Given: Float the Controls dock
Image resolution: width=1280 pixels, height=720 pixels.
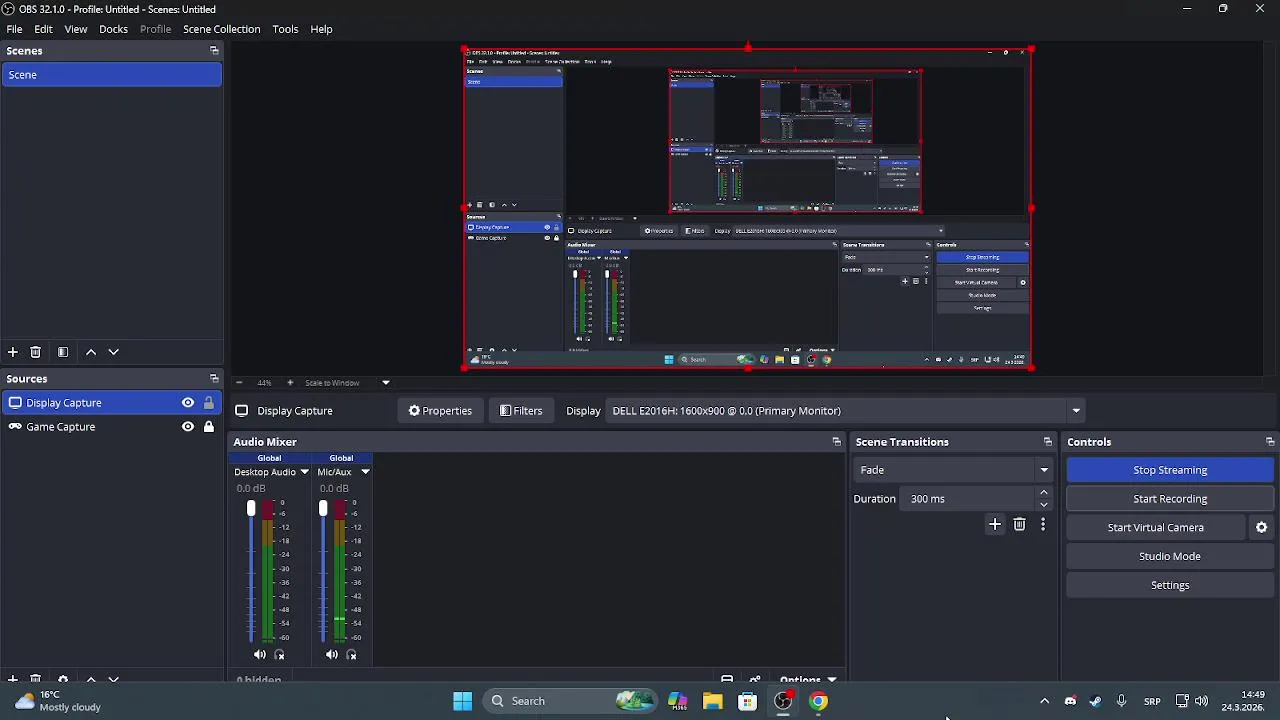Looking at the screenshot, I should [1270, 442].
